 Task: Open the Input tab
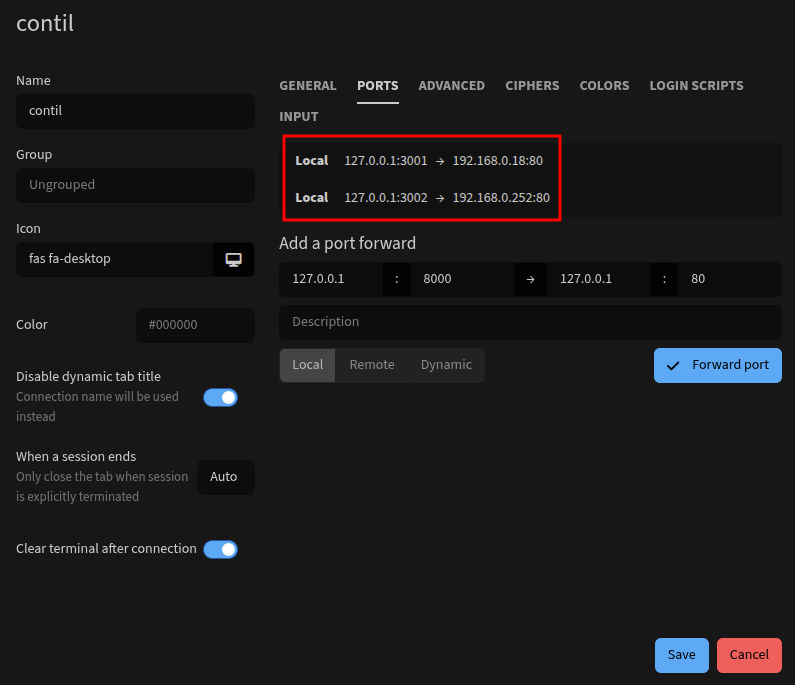pyautogui.click(x=299, y=117)
